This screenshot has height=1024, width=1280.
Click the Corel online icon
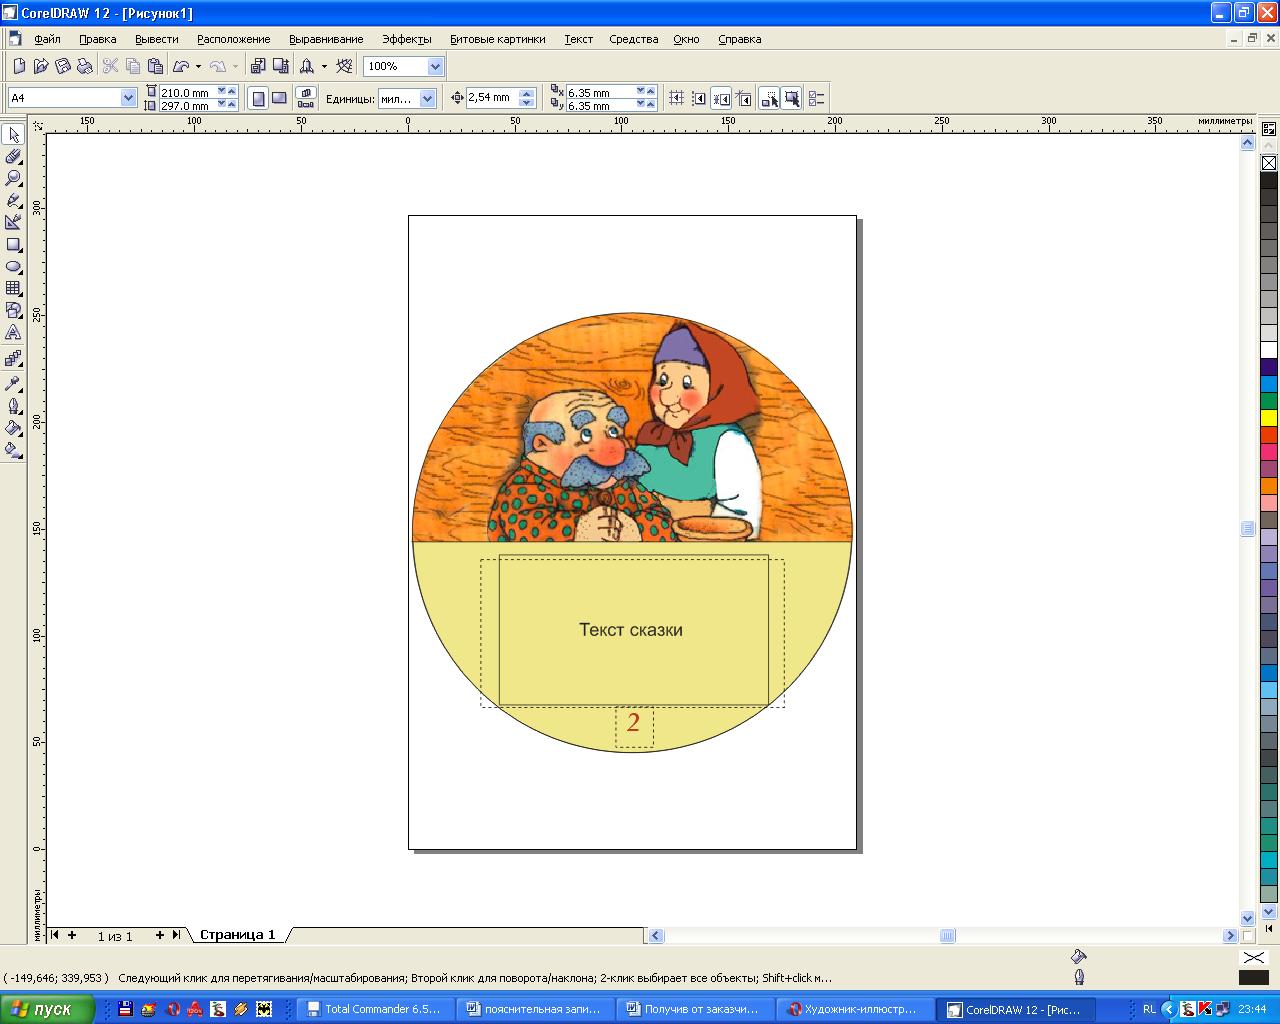(x=345, y=66)
